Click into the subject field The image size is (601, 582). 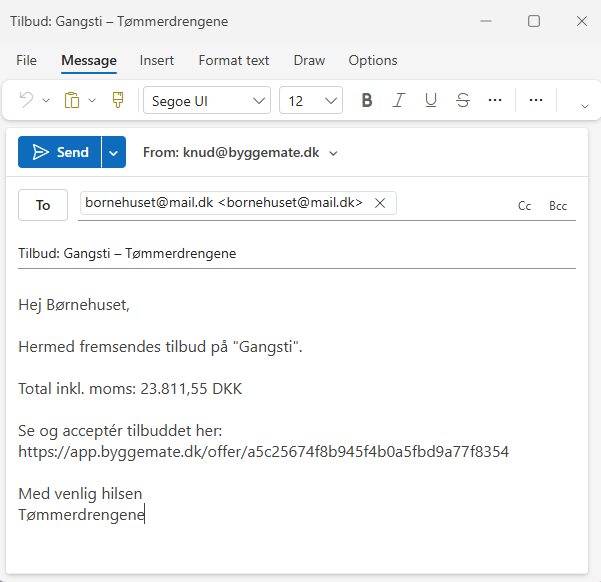296,253
